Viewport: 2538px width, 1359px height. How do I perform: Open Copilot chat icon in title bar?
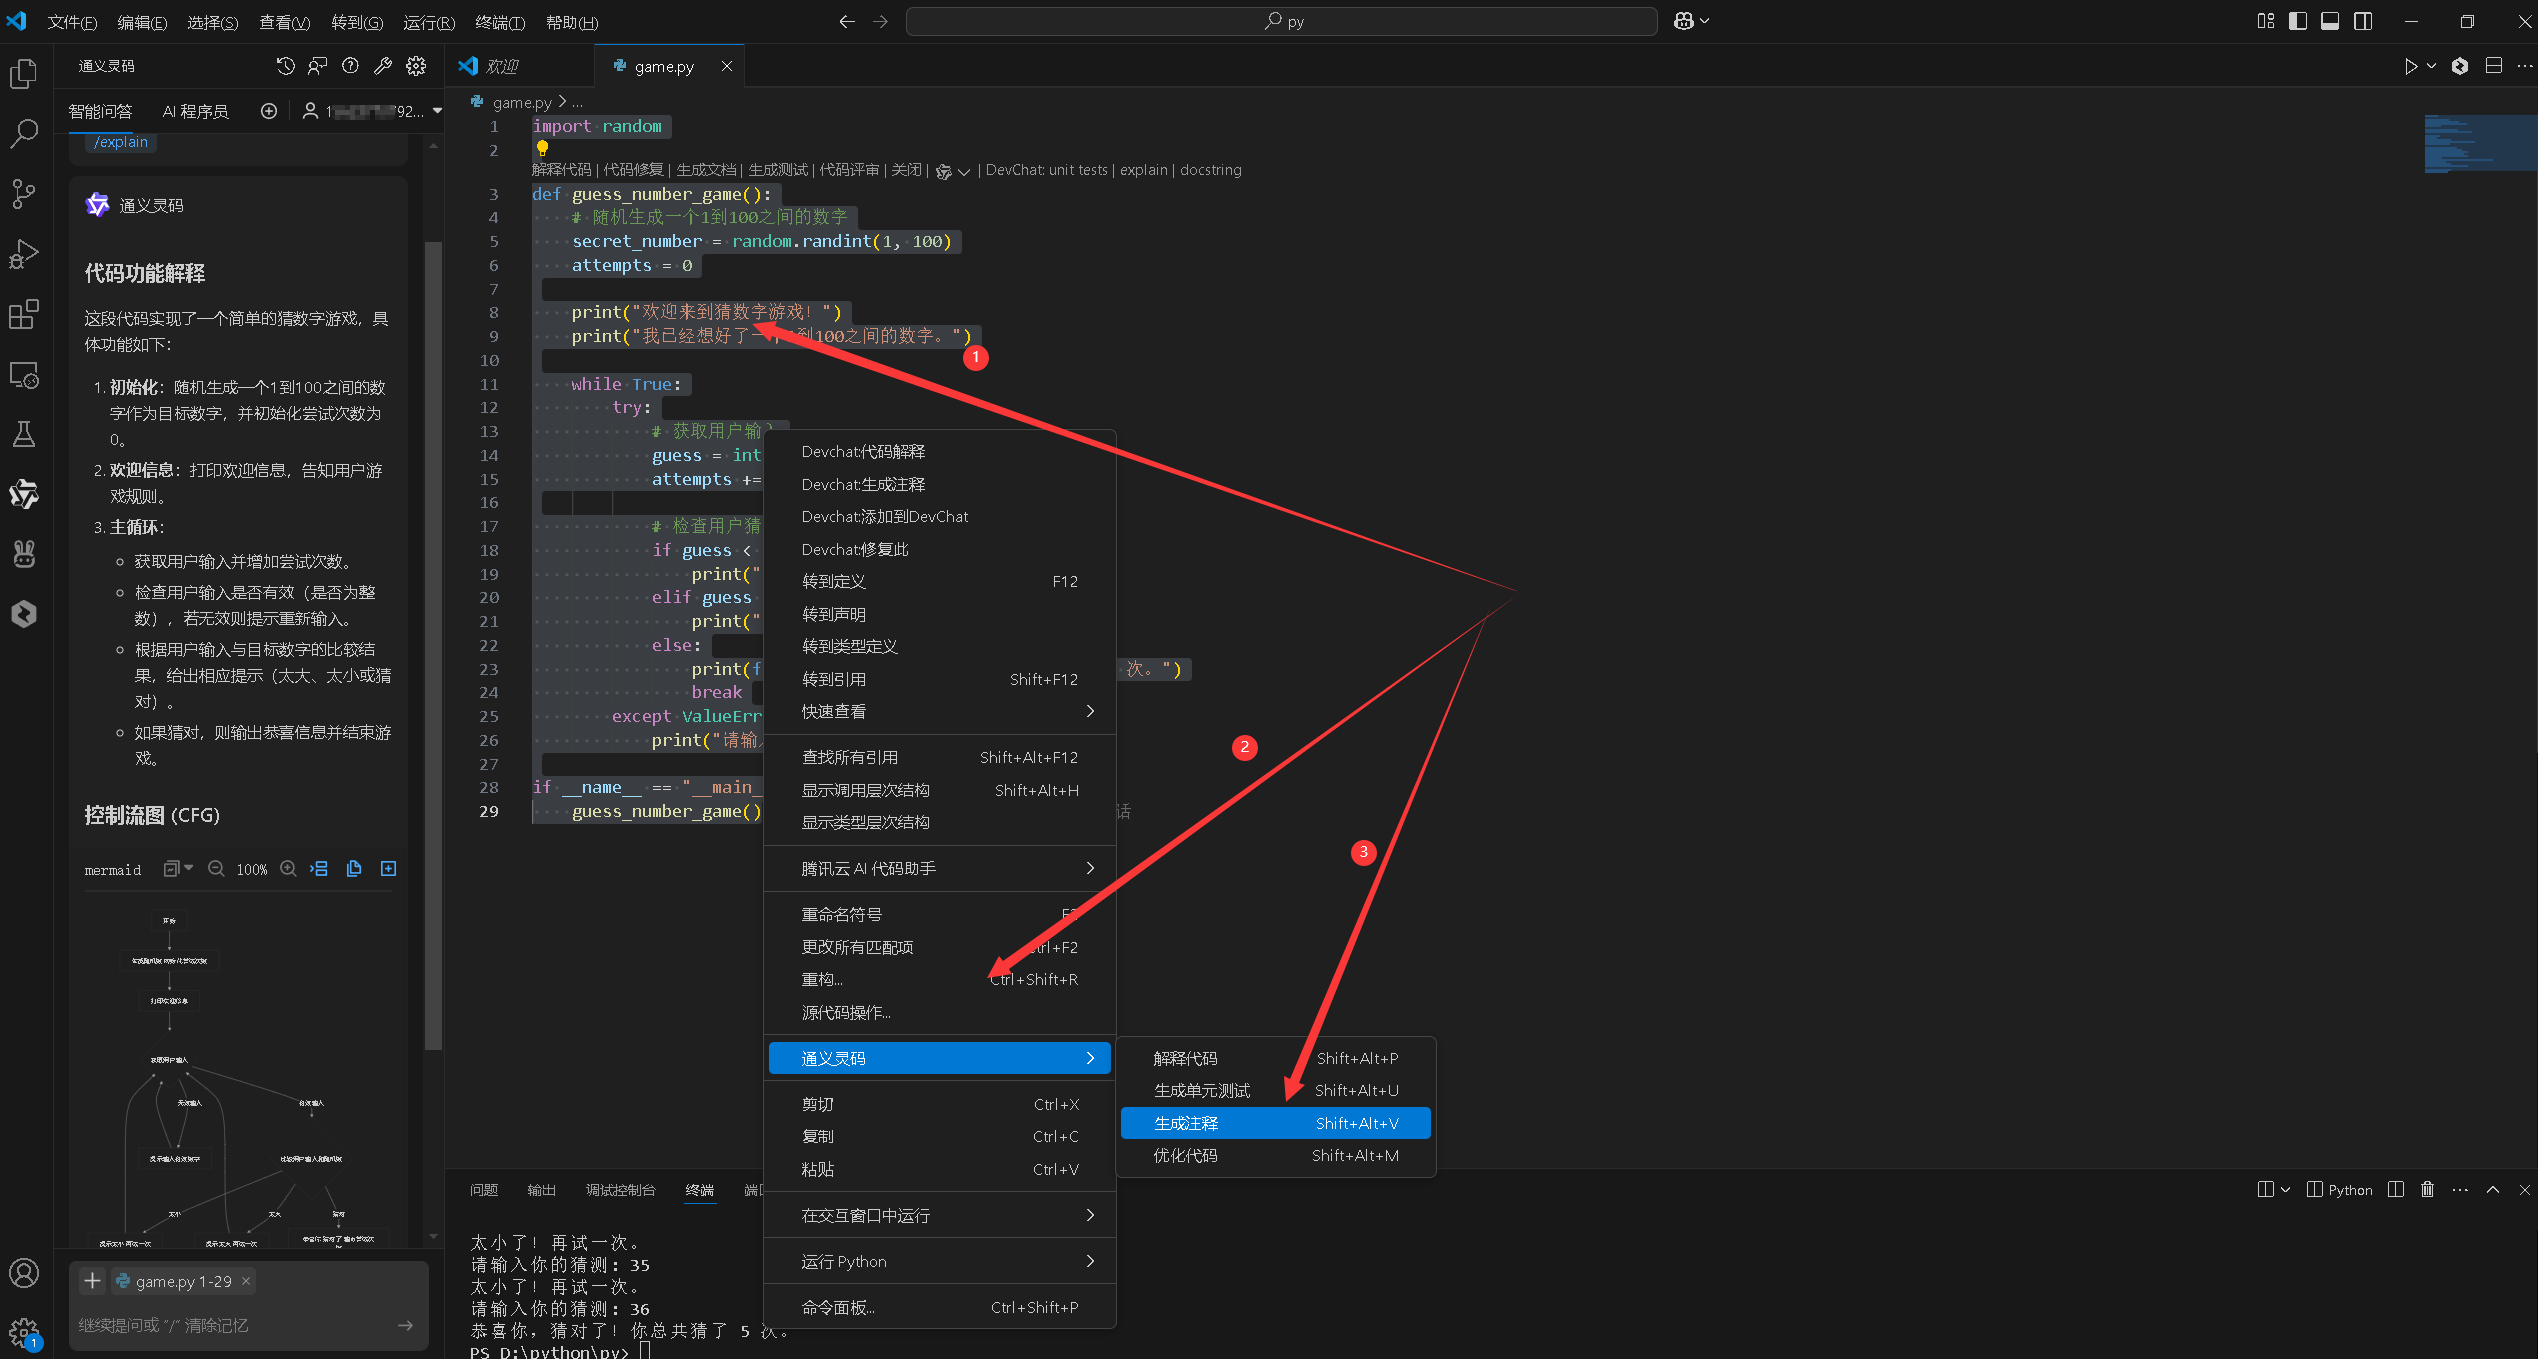[1684, 21]
